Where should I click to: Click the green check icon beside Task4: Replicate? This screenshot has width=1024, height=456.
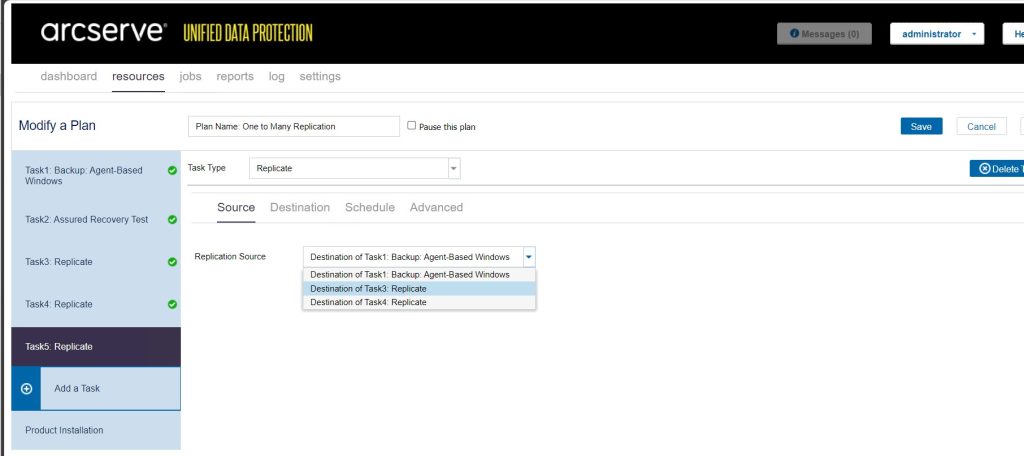172,304
